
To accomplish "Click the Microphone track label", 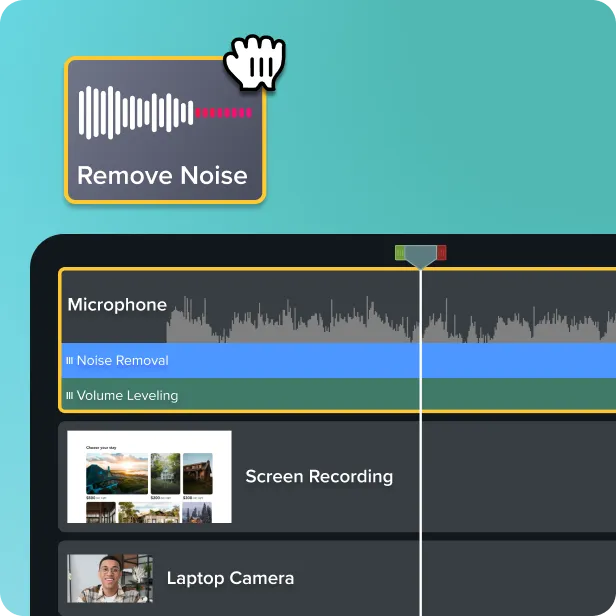I will [117, 304].
